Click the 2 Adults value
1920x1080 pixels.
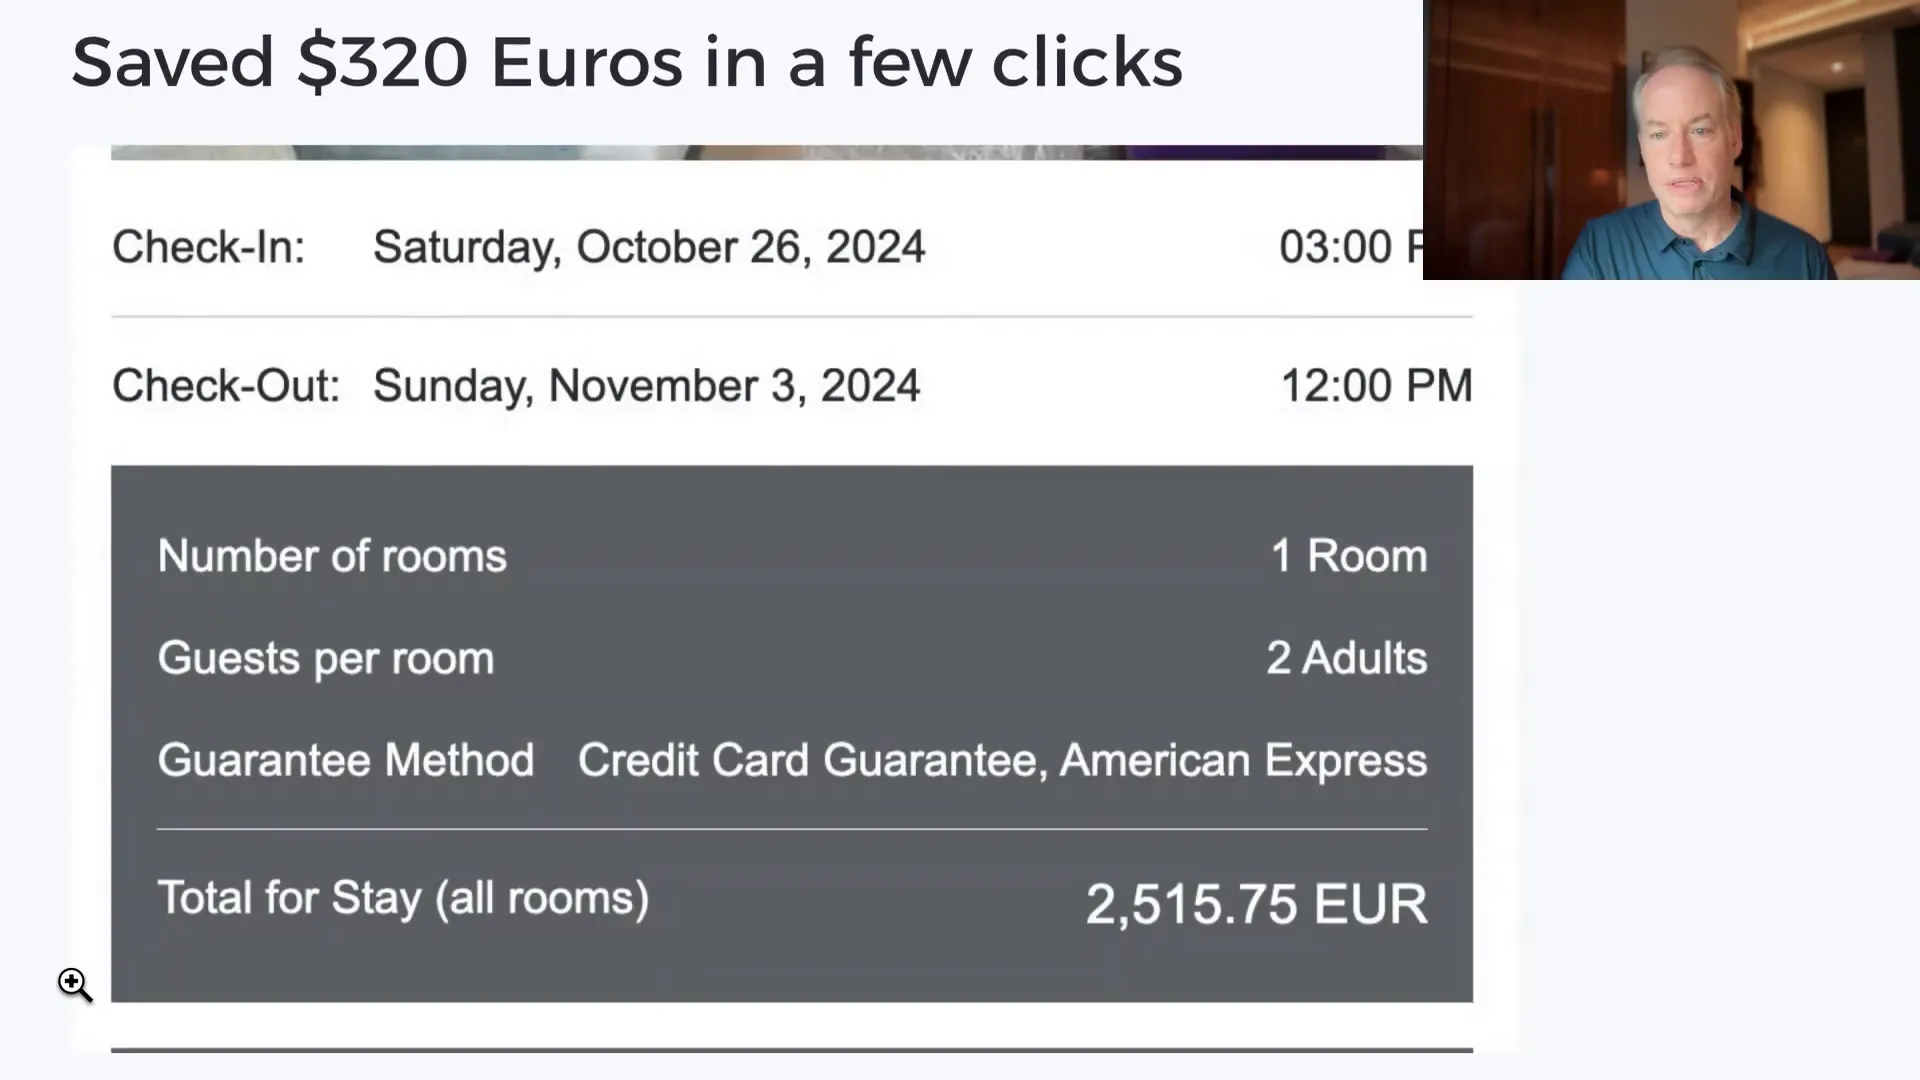coord(1346,658)
